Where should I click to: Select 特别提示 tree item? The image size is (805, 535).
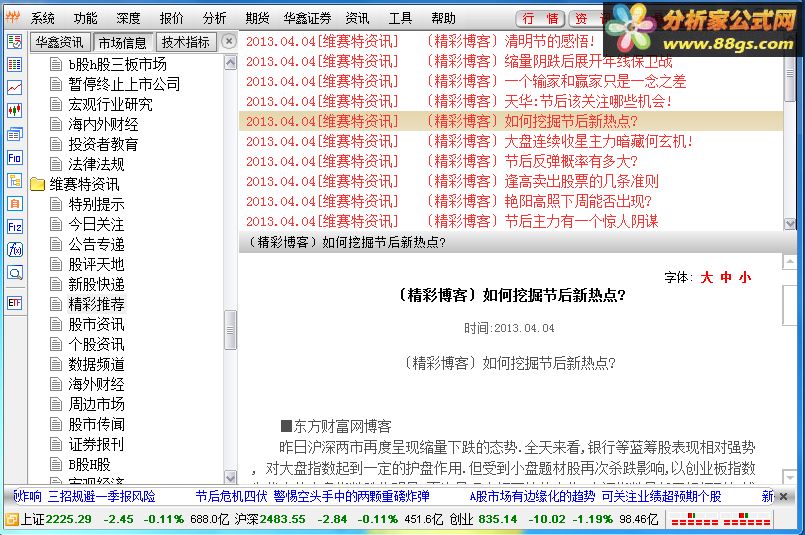point(97,204)
